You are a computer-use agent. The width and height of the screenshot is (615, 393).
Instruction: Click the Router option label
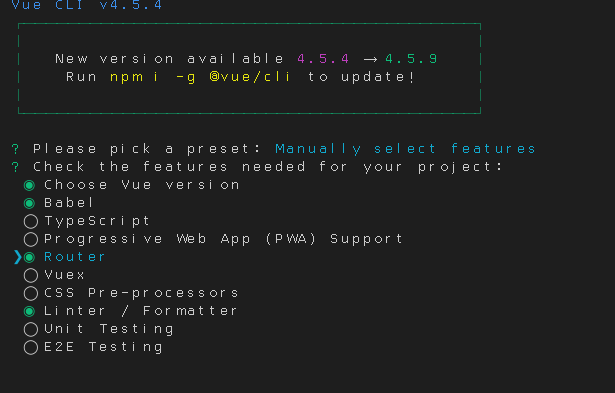[x=75, y=257]
